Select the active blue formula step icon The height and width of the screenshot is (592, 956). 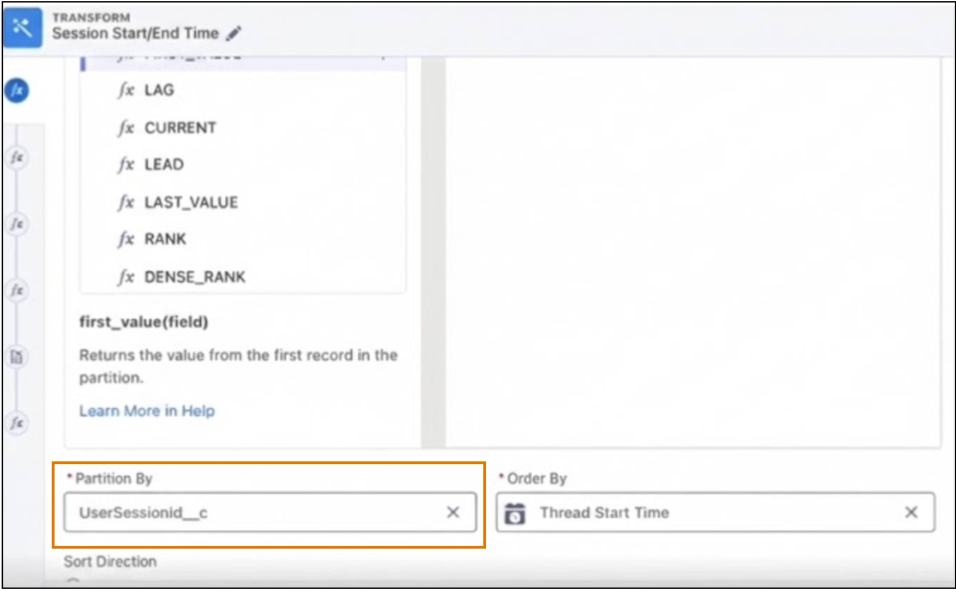pyautogui.click(x=17, y=91)
